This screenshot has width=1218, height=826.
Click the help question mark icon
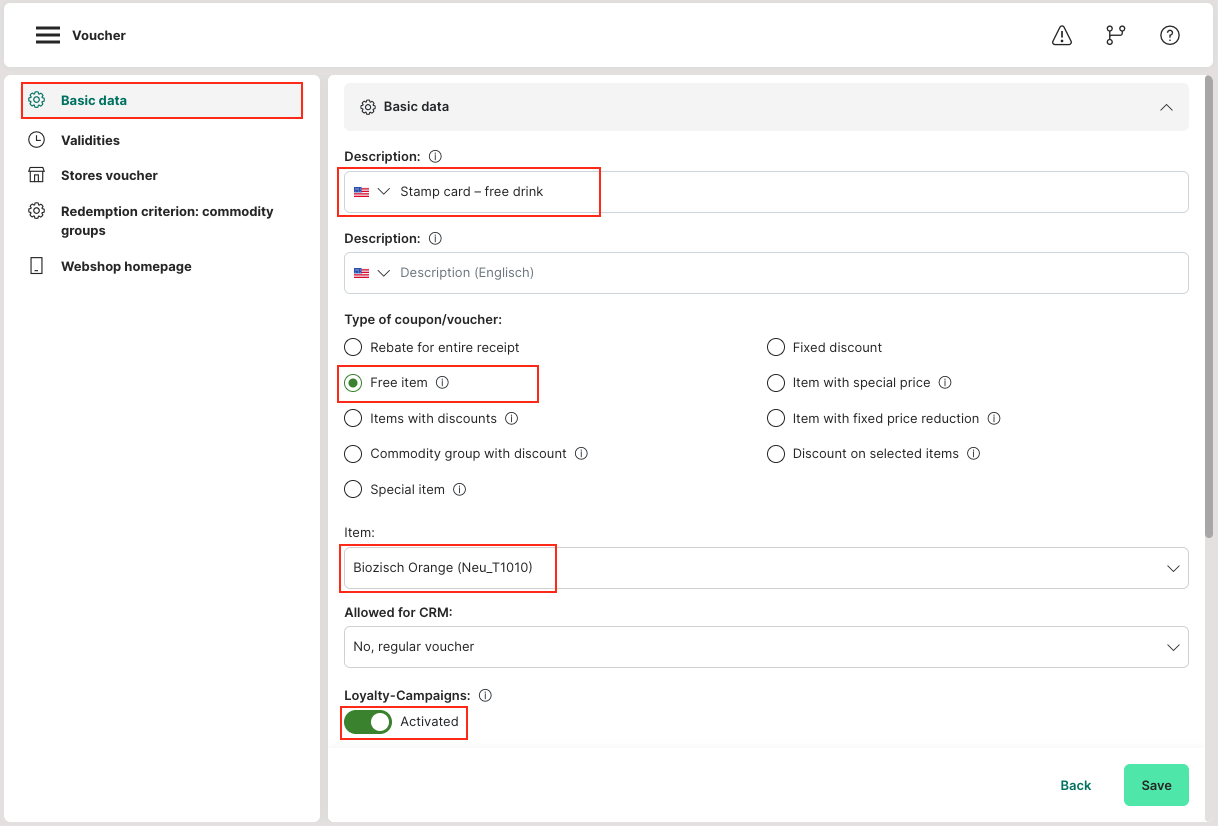(1170, 35)
